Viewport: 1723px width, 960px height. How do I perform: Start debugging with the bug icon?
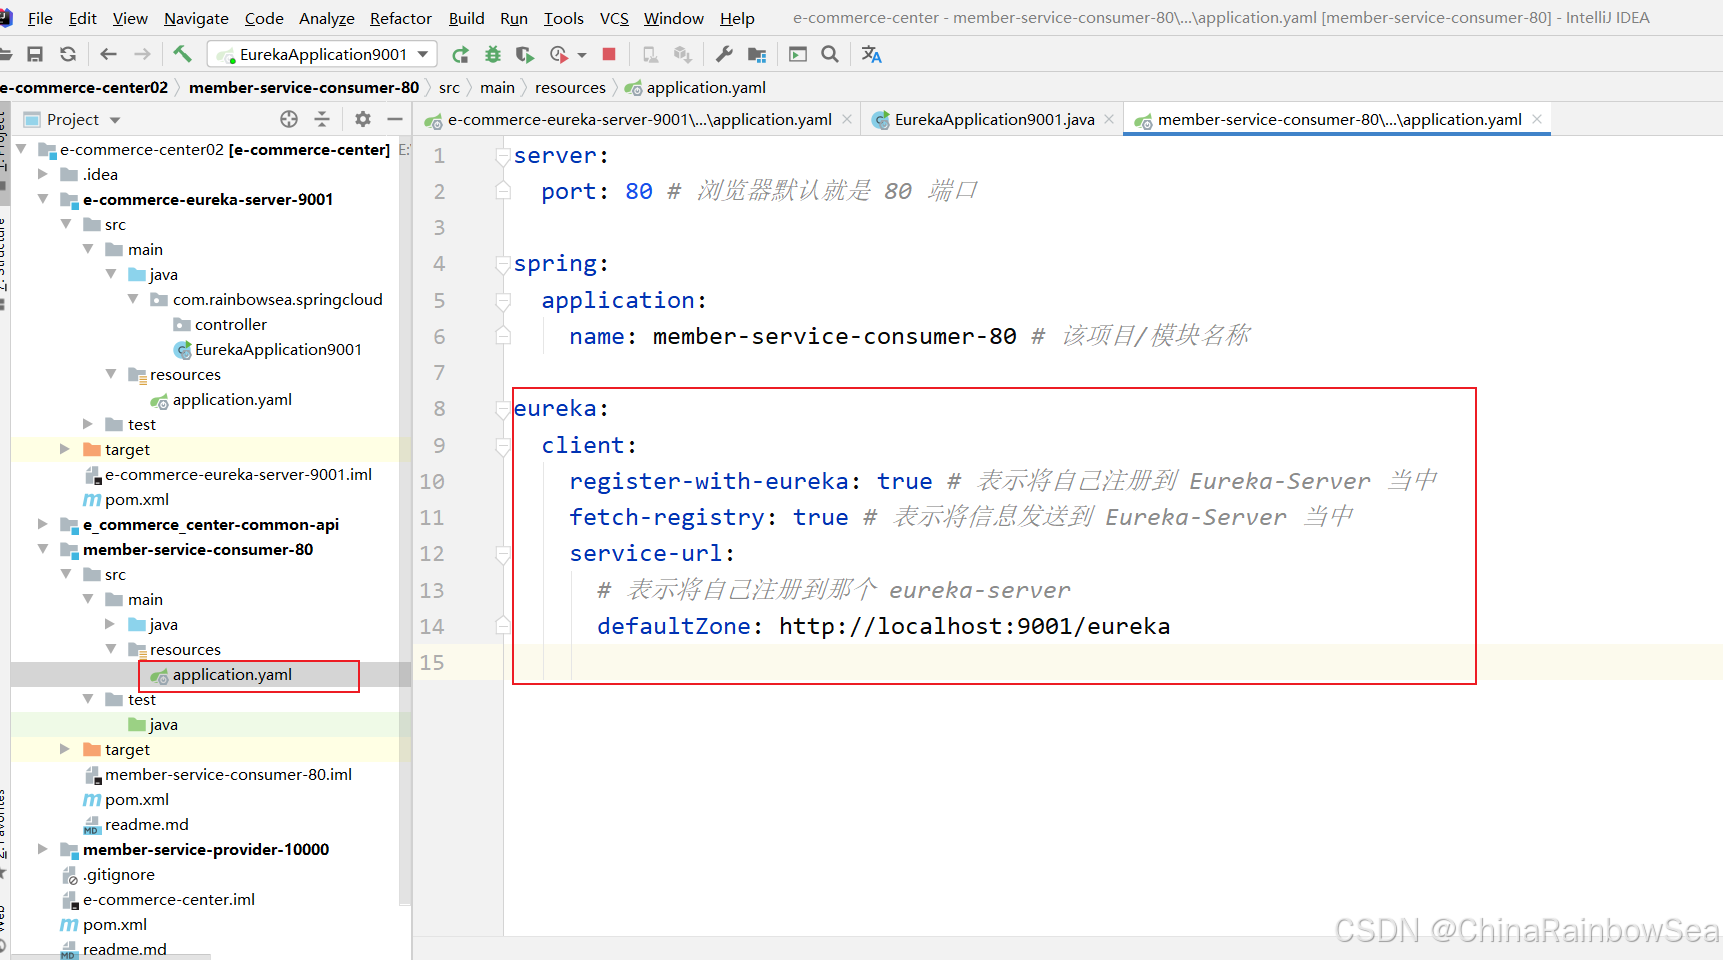click(x=493, y=54)
